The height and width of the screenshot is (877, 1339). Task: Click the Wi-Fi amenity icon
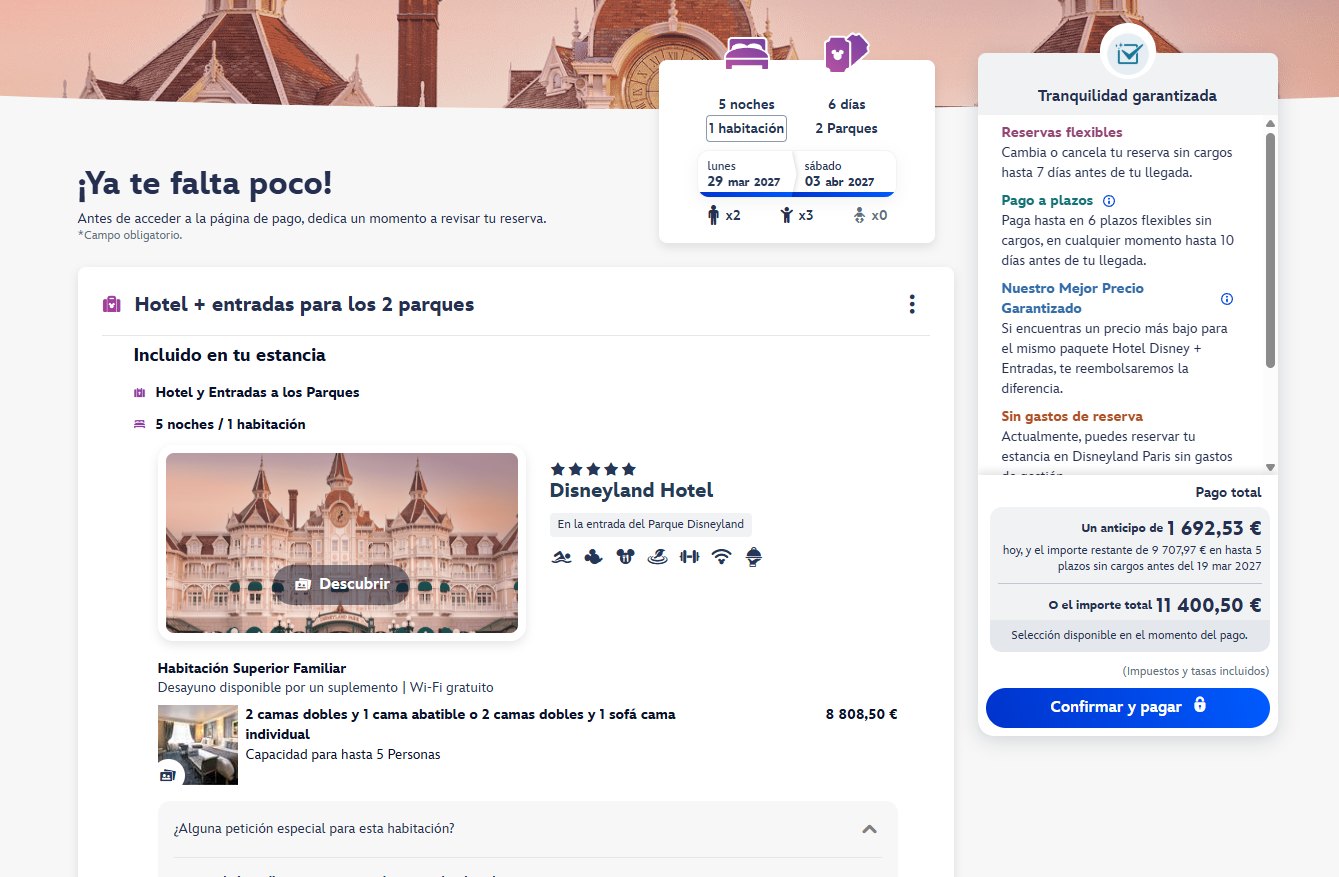[x=721, y=557]
